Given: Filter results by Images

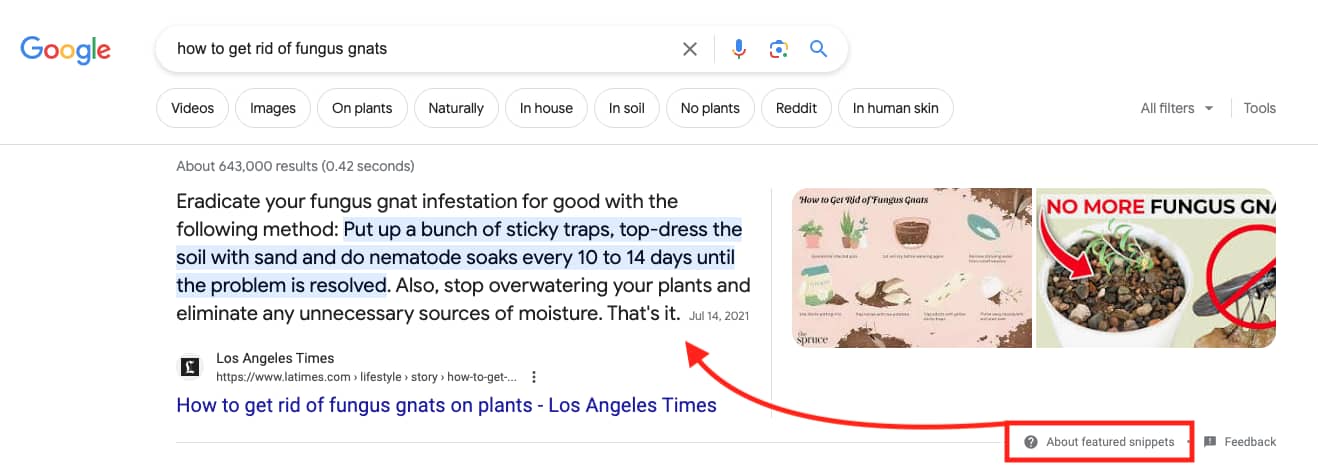Looking at the screenshot, I should click(273, 108).
